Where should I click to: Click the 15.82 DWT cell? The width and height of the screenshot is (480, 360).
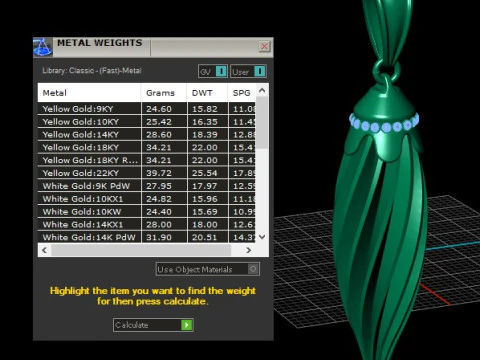click(208, 109)
